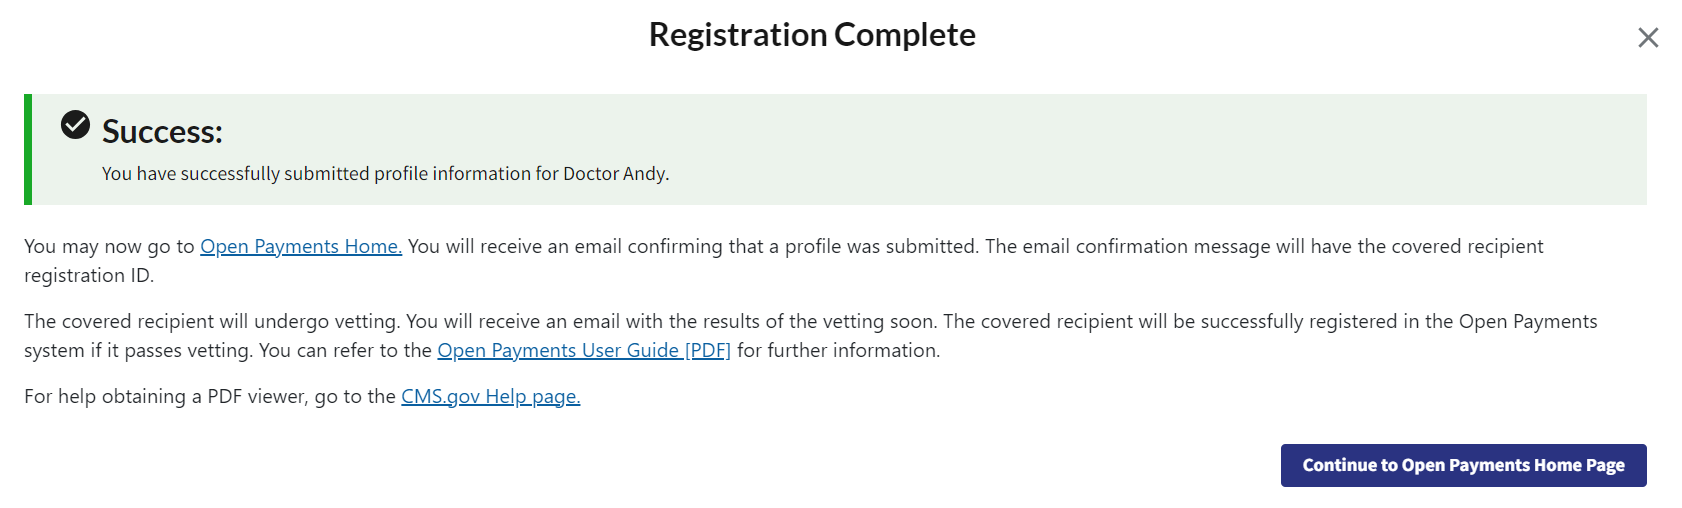Image resolution: width=1682 pixels, height=508 pixels.
Task: Open the Open Payments Home link
Action: (300, 247)
